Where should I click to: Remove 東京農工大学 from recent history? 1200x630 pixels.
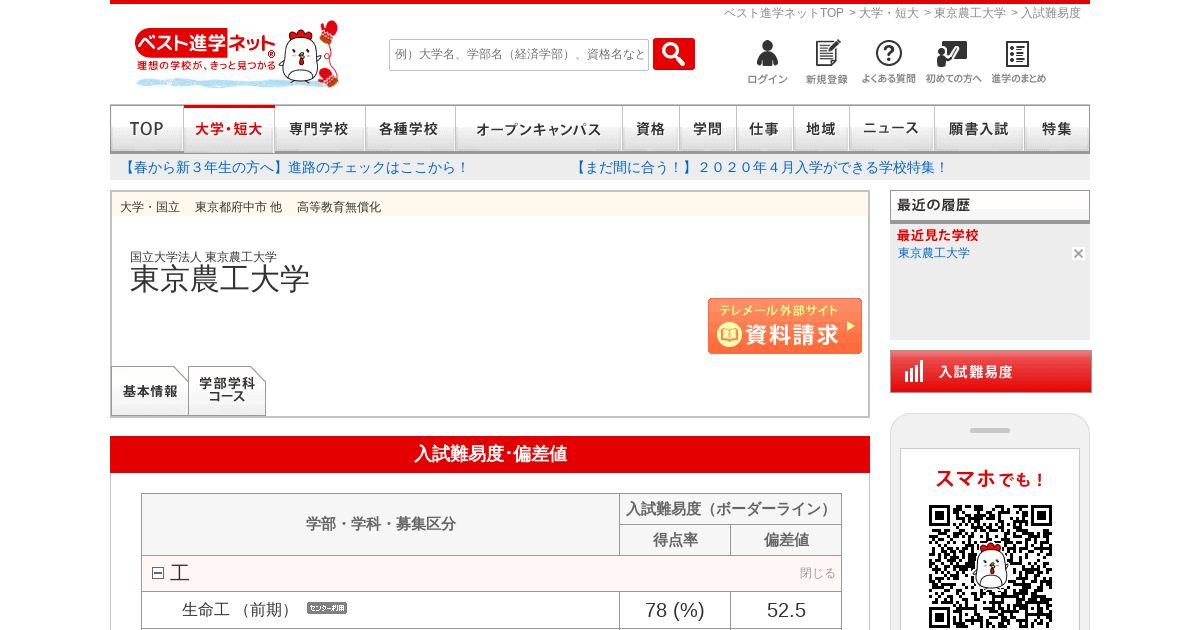pyautogui.click(x=1078, y=254)
